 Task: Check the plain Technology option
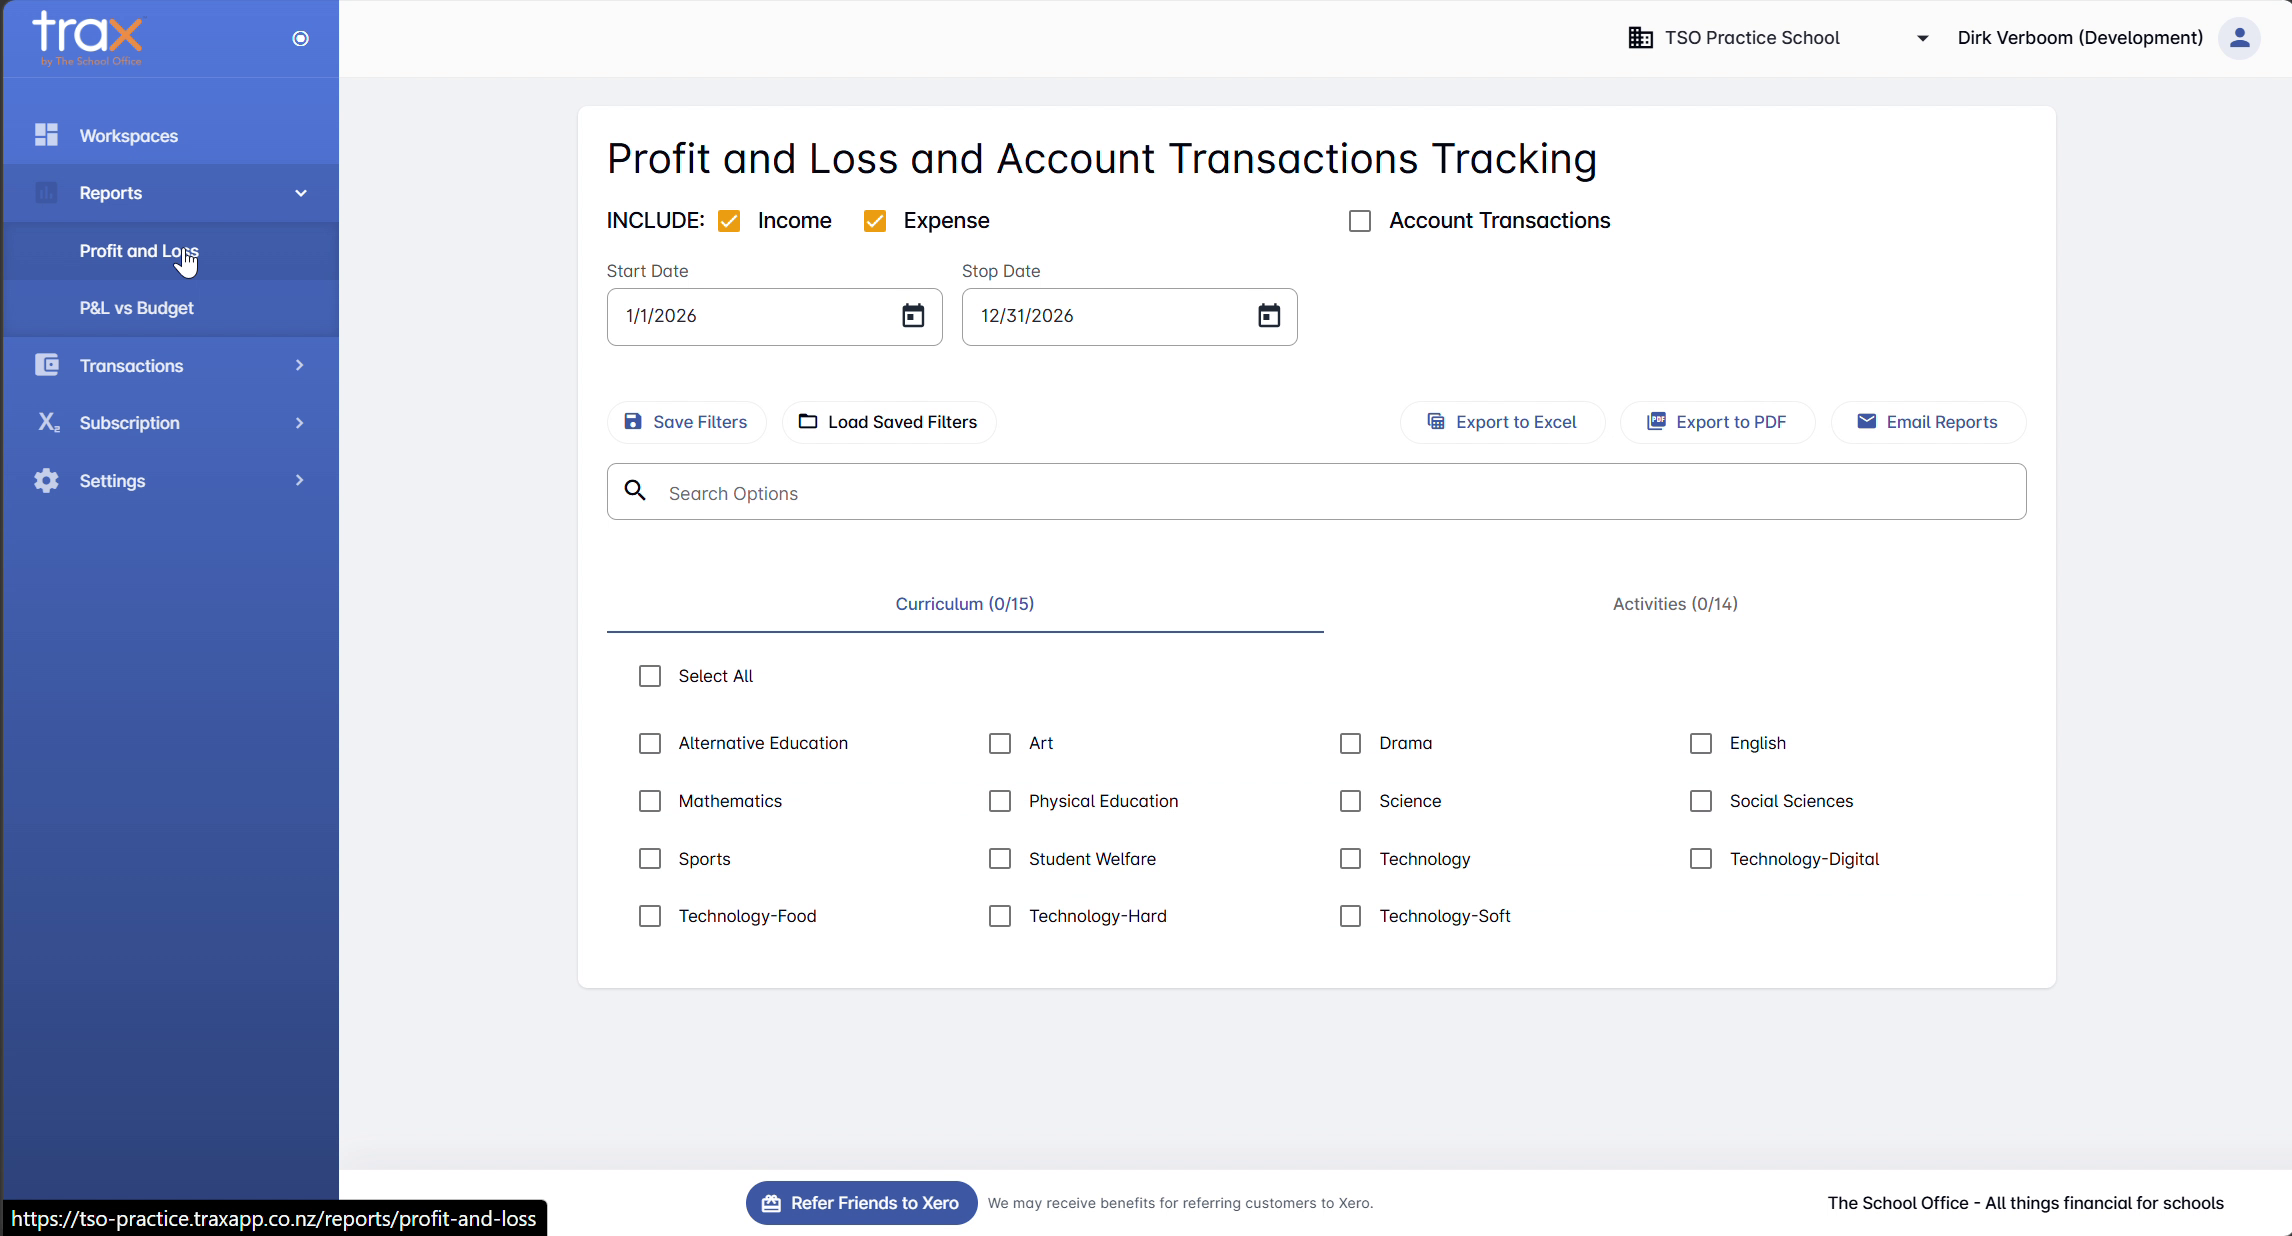click(x=1351, y=859)
